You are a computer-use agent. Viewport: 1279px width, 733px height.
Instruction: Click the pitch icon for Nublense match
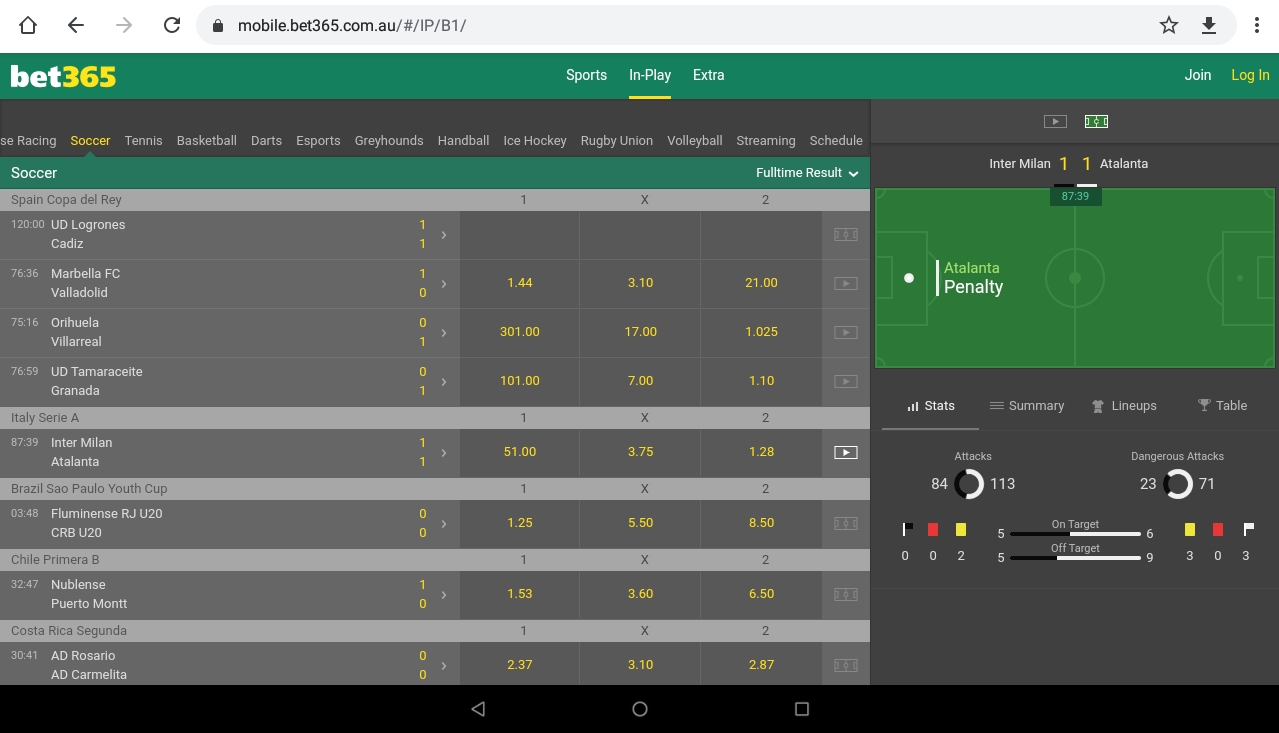point(846,595)
